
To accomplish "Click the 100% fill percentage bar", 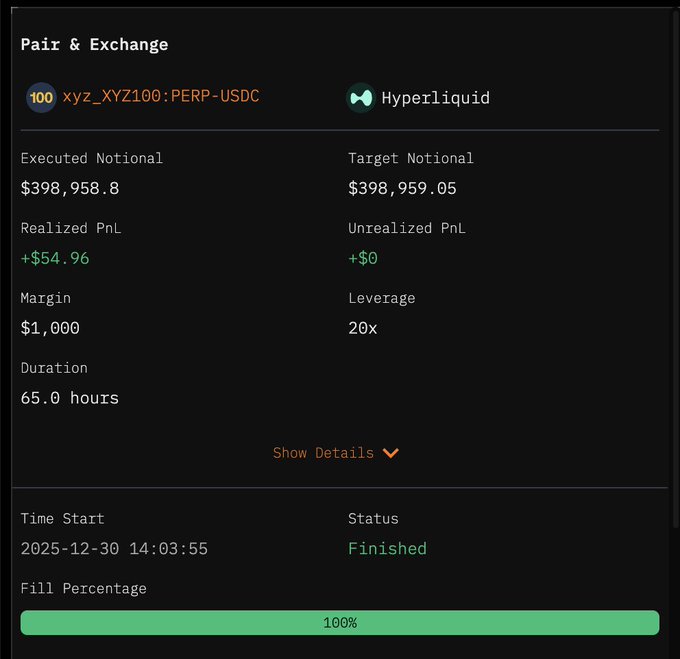I will pyautogui.click(x=340, y=622).
